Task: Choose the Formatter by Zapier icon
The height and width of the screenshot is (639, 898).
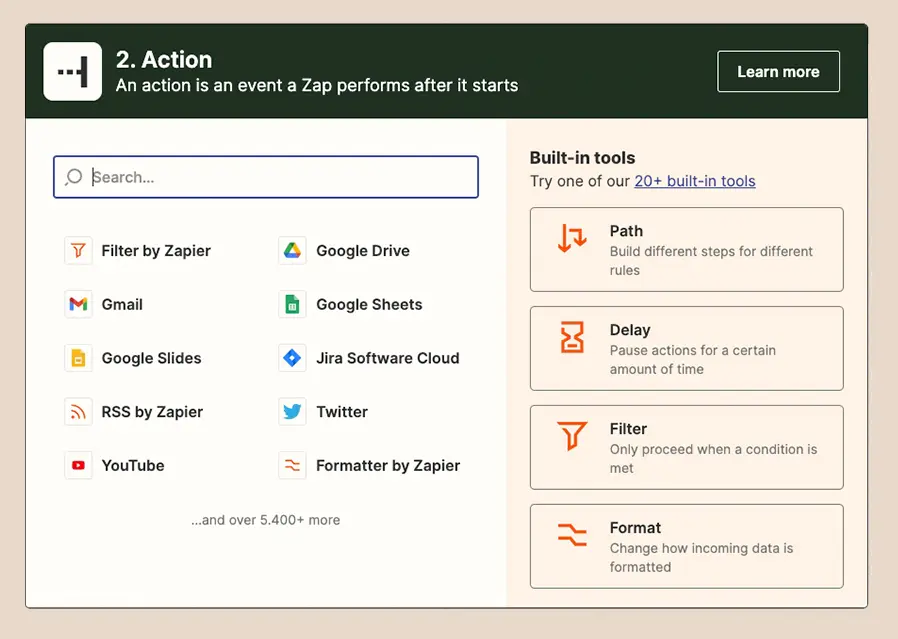Action: [x=291, y=465]
